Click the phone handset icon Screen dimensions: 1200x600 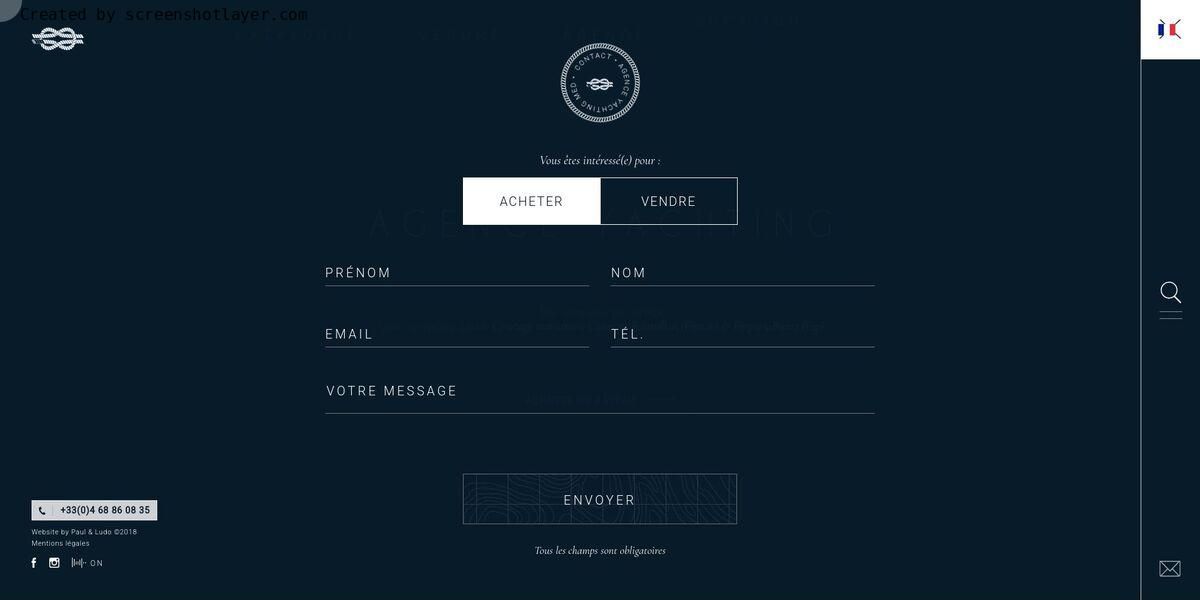click(42, 511)
